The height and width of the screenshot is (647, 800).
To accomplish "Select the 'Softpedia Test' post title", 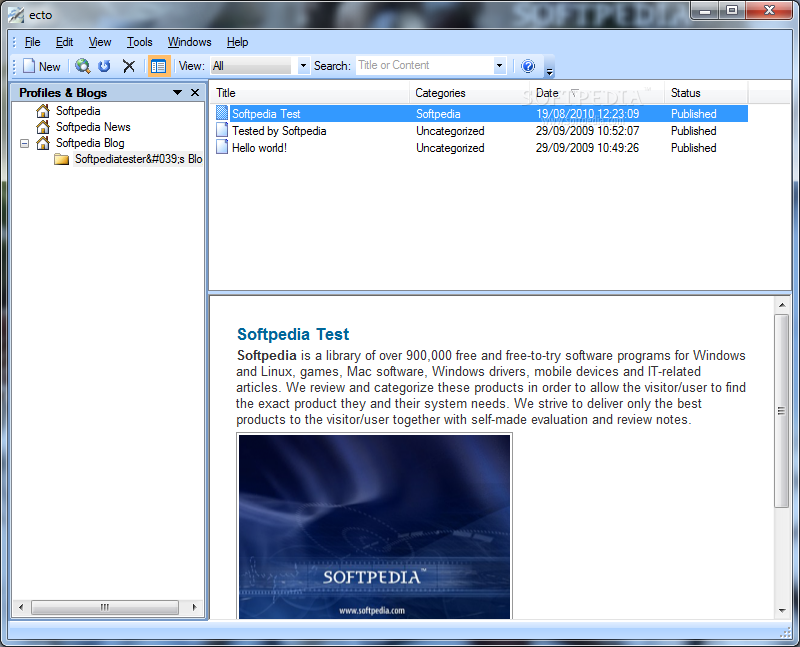I will [x=266, y=114].
